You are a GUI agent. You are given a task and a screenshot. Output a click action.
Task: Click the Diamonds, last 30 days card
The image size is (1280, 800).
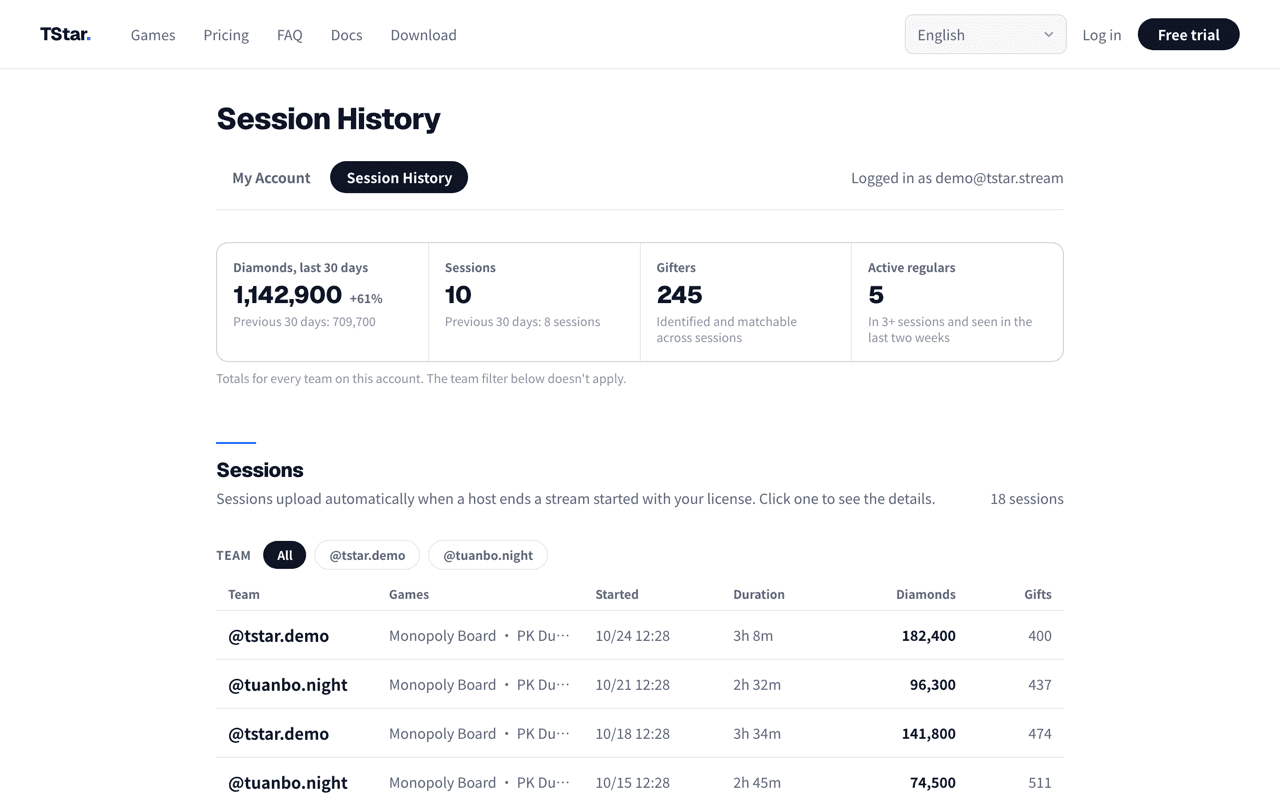[323, 302]
